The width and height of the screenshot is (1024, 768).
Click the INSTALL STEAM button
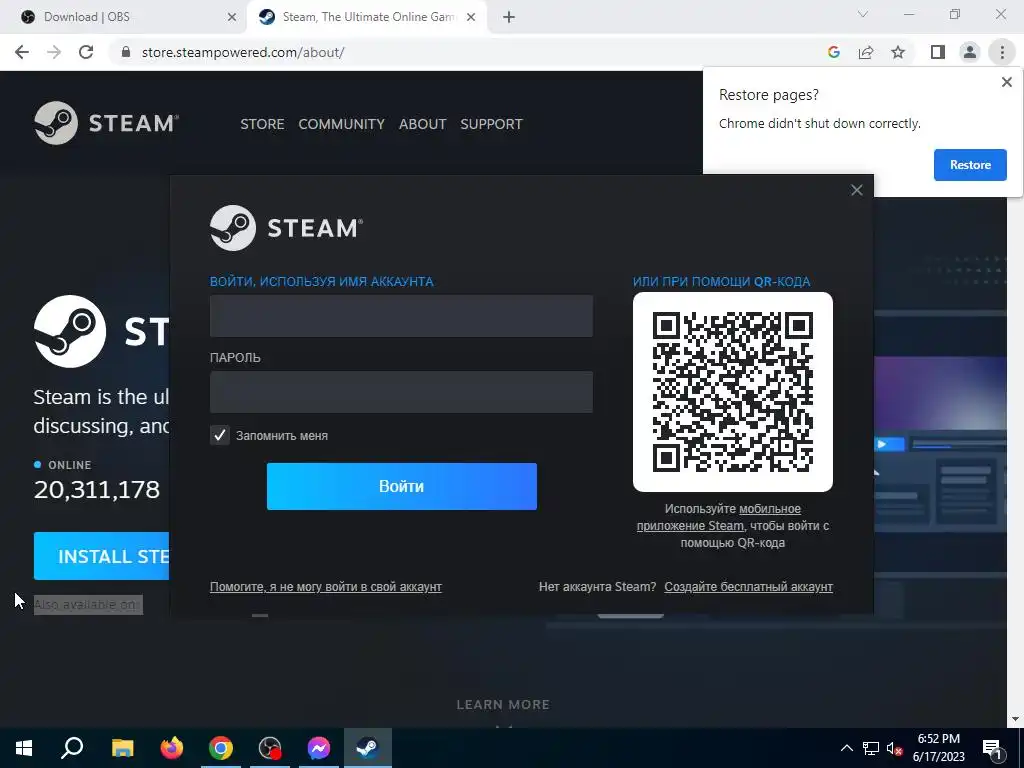tap(101, 556)
